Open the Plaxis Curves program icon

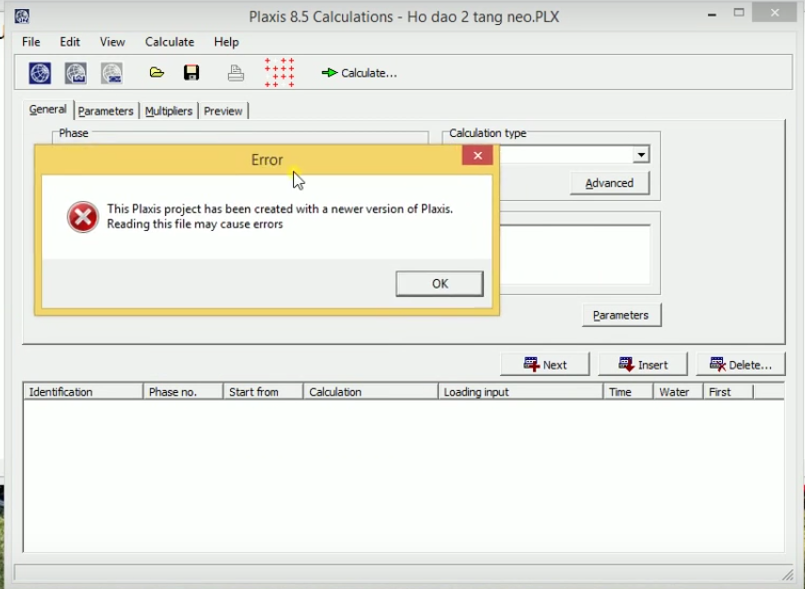(x=111, y=73)
